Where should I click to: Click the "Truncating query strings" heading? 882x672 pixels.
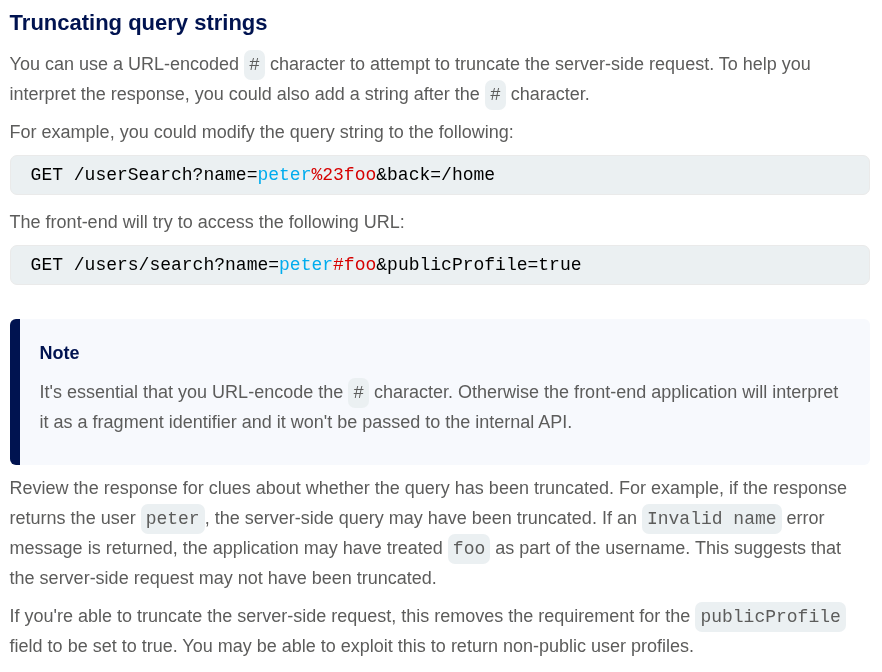[x=138, y=23]
